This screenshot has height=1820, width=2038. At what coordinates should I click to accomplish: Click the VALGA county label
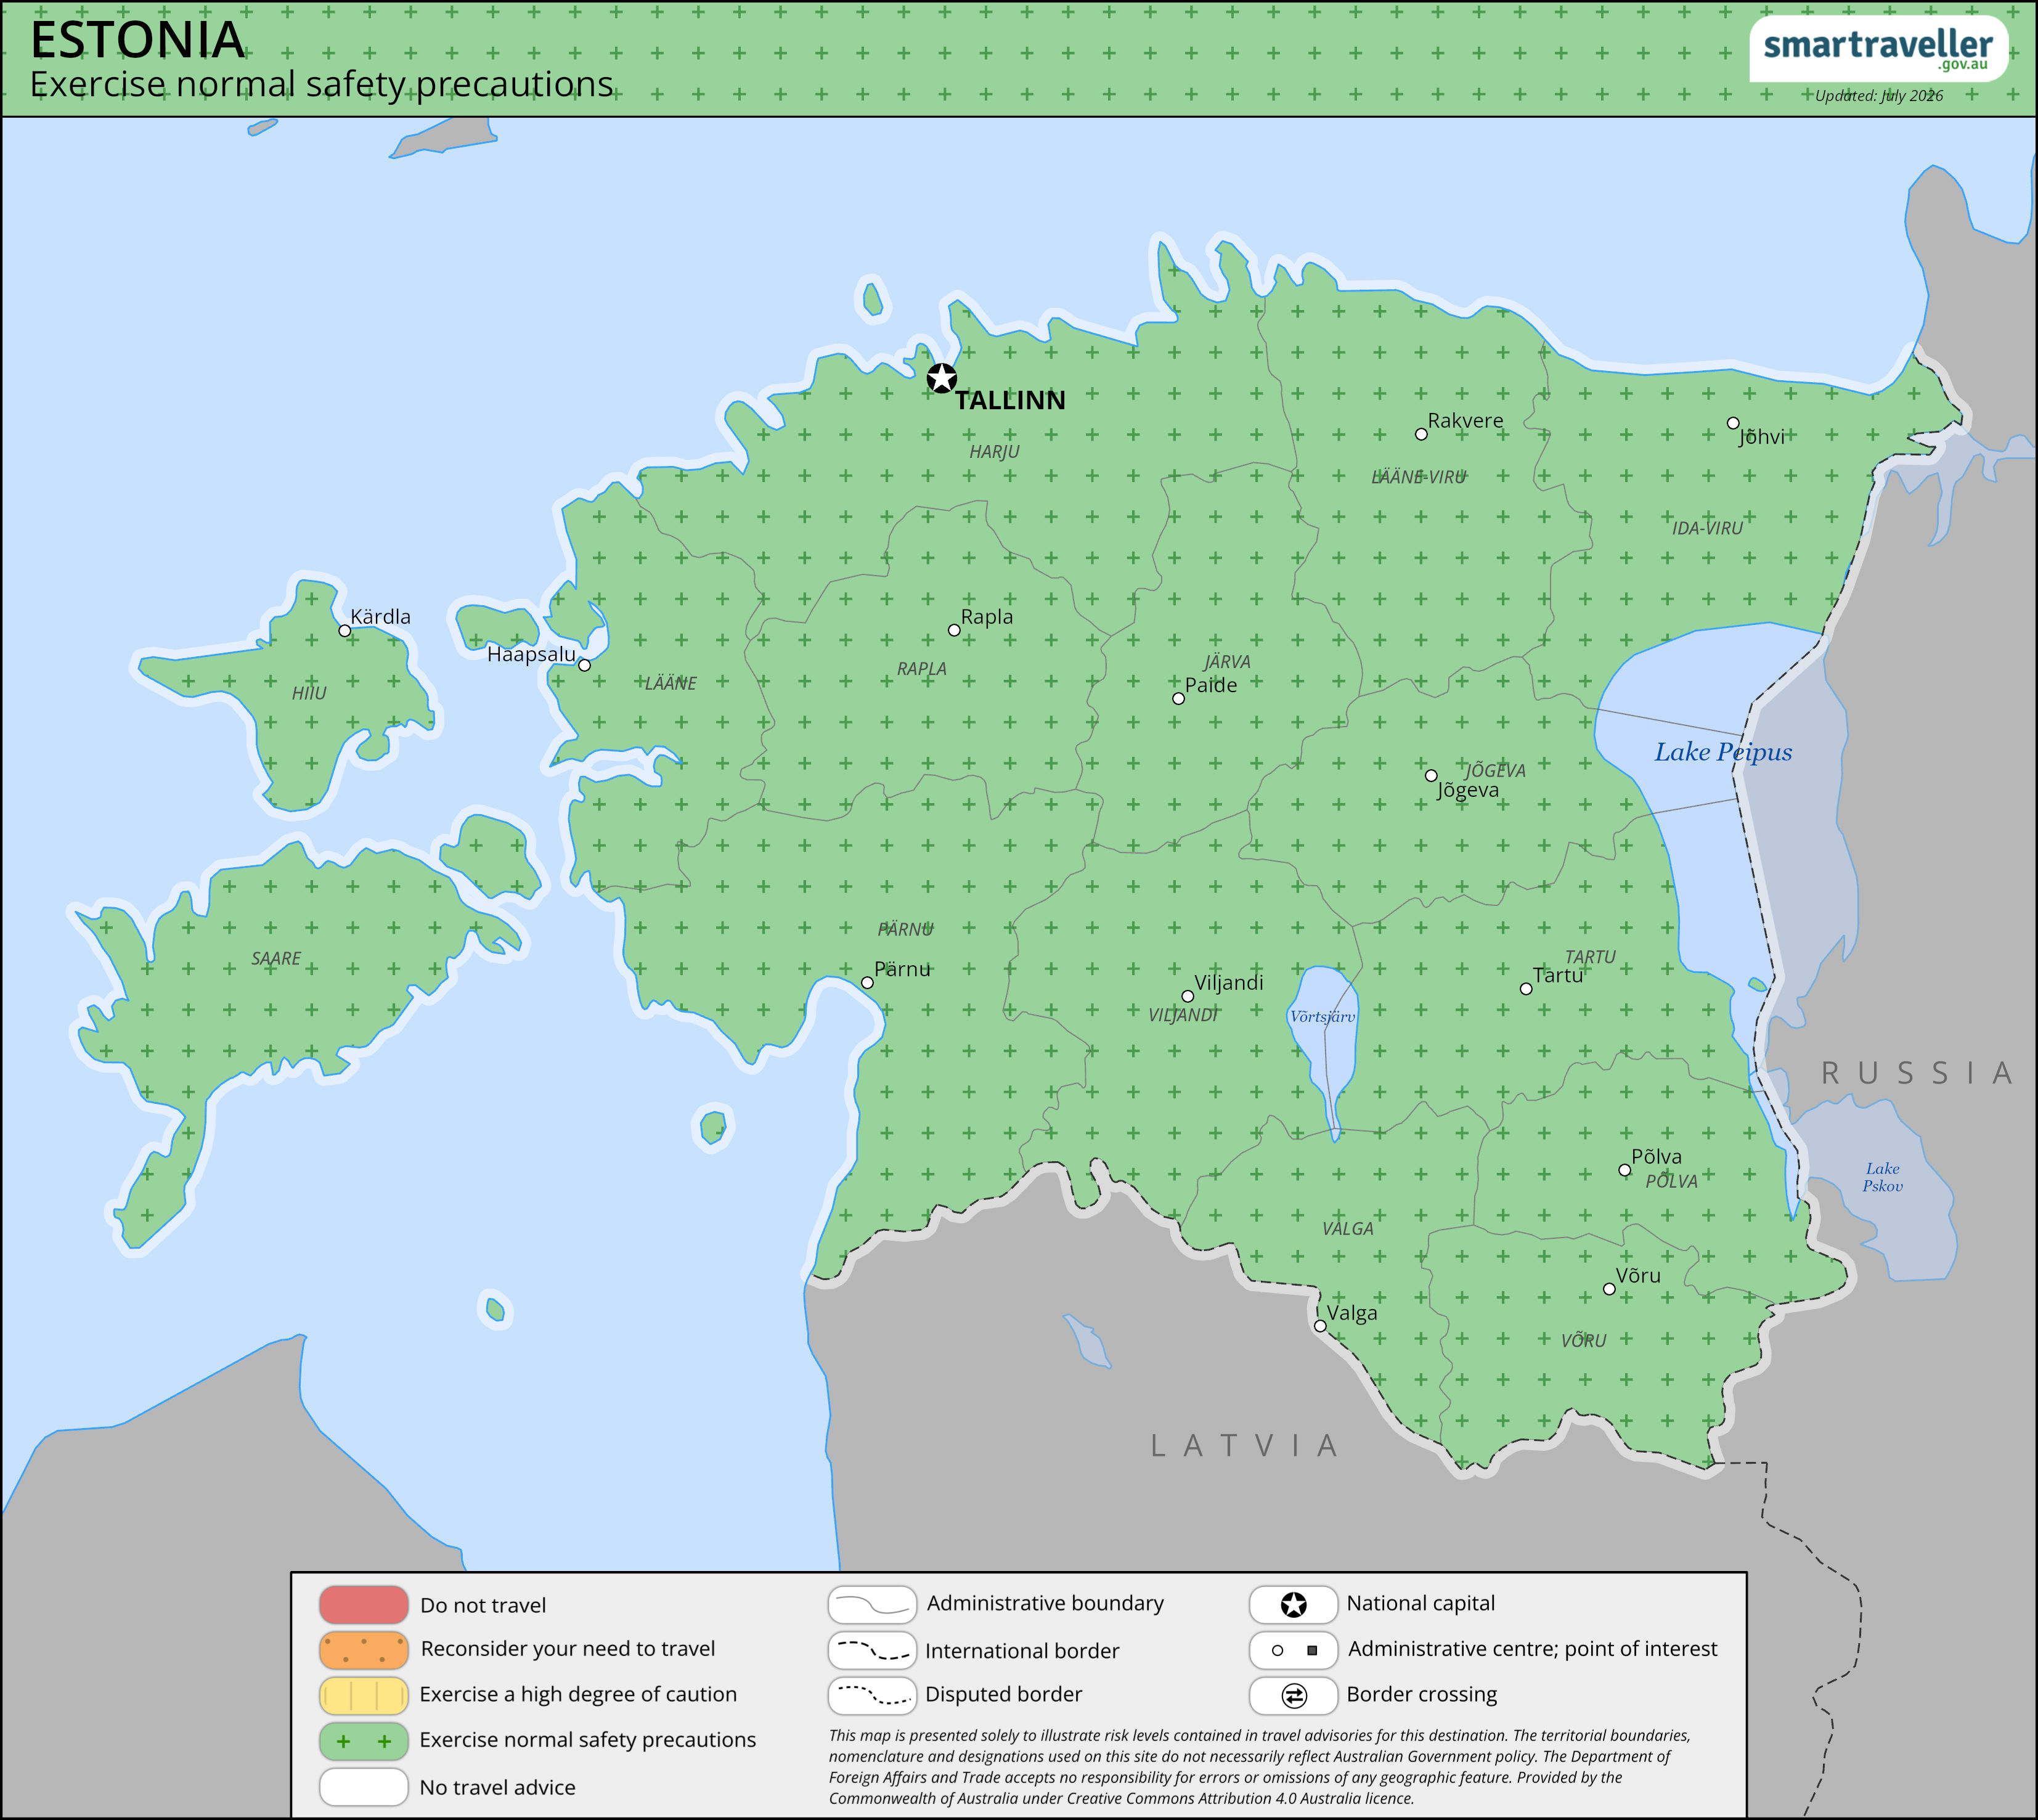coord(1347,1229)
